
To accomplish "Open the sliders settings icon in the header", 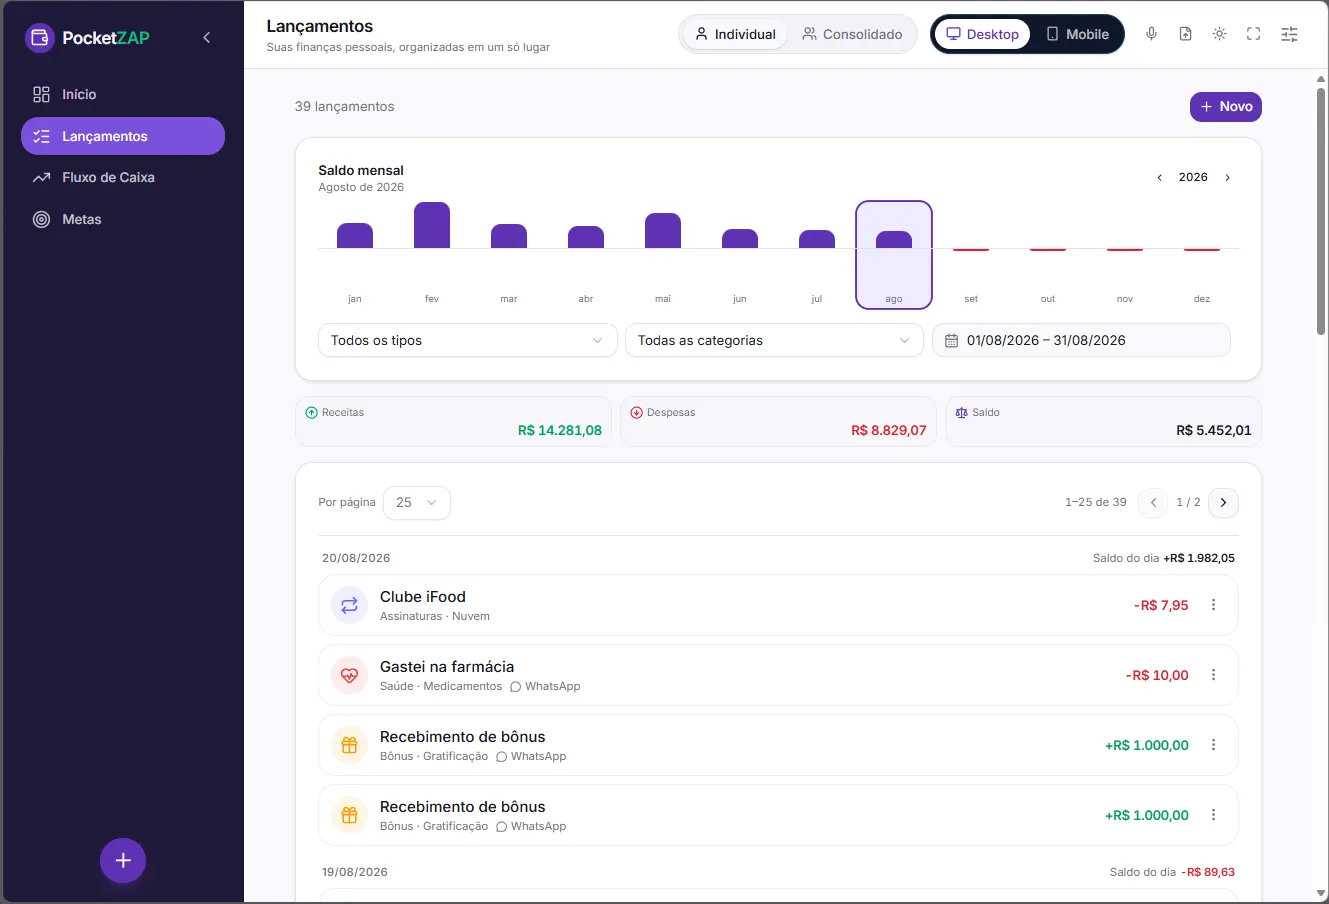I will (x=1290, y=34).
